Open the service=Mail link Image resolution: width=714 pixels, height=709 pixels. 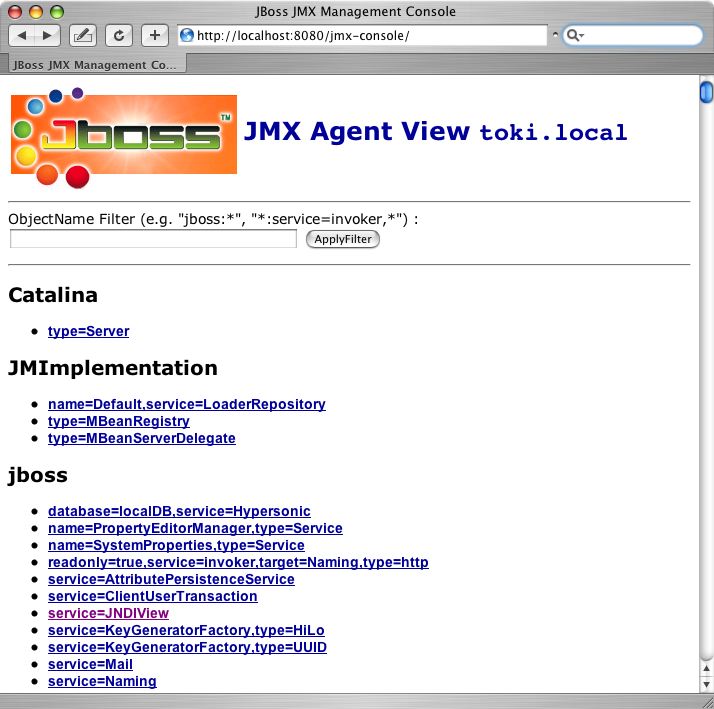(x=90, y=664)
